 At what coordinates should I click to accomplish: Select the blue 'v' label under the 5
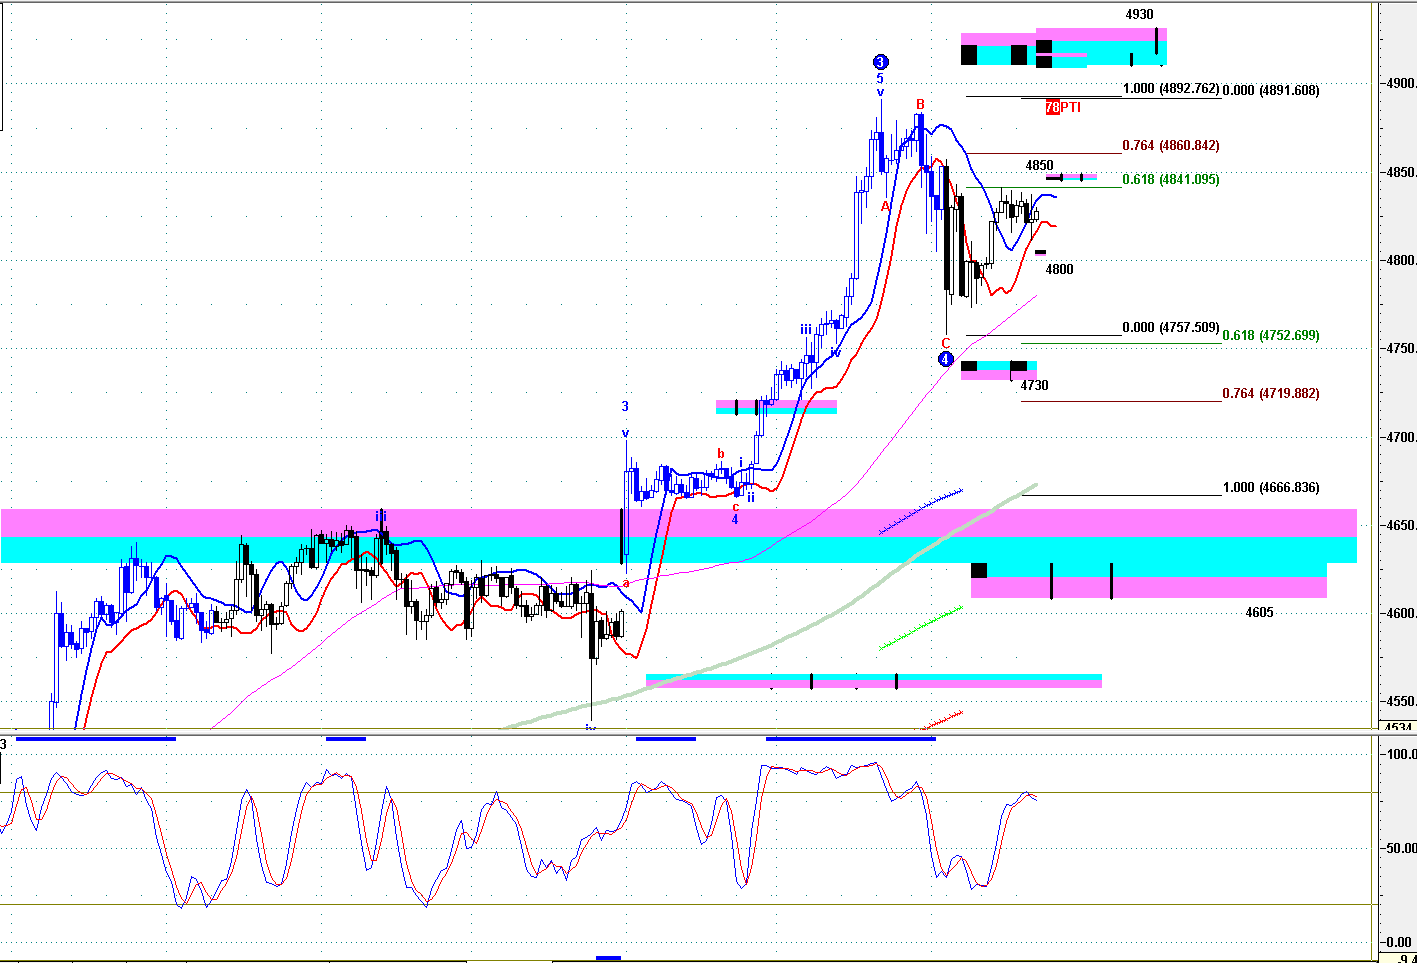(880, 92)
